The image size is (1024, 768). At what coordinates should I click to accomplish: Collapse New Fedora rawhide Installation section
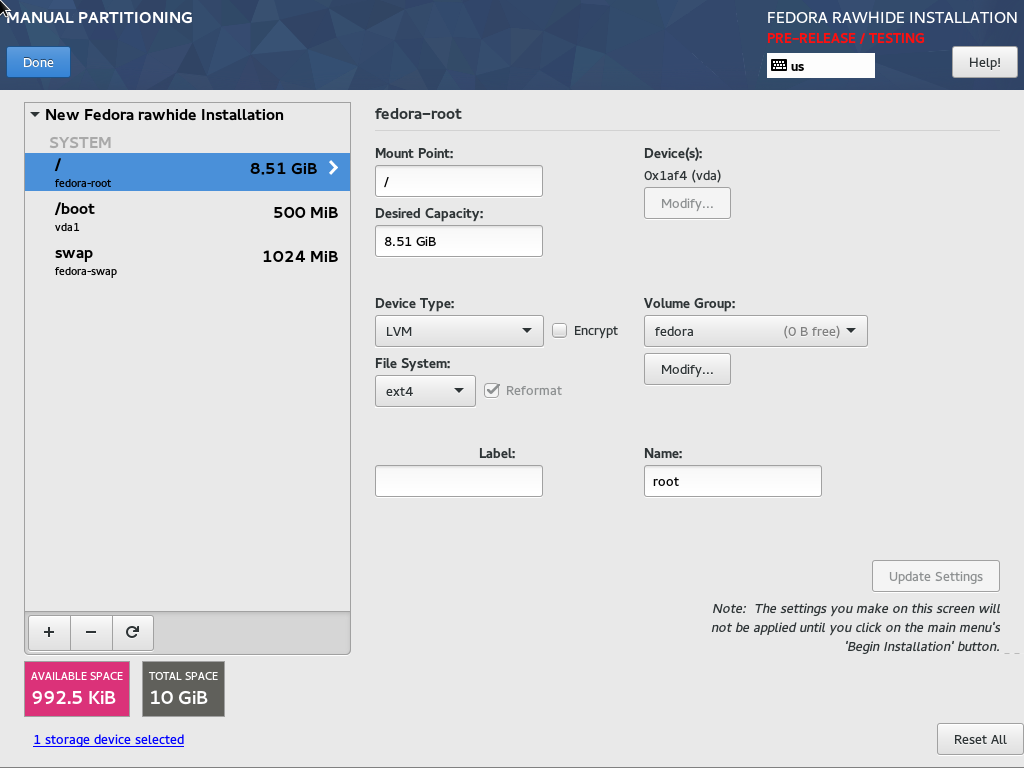pyautogui.click(x=35, y=114)
